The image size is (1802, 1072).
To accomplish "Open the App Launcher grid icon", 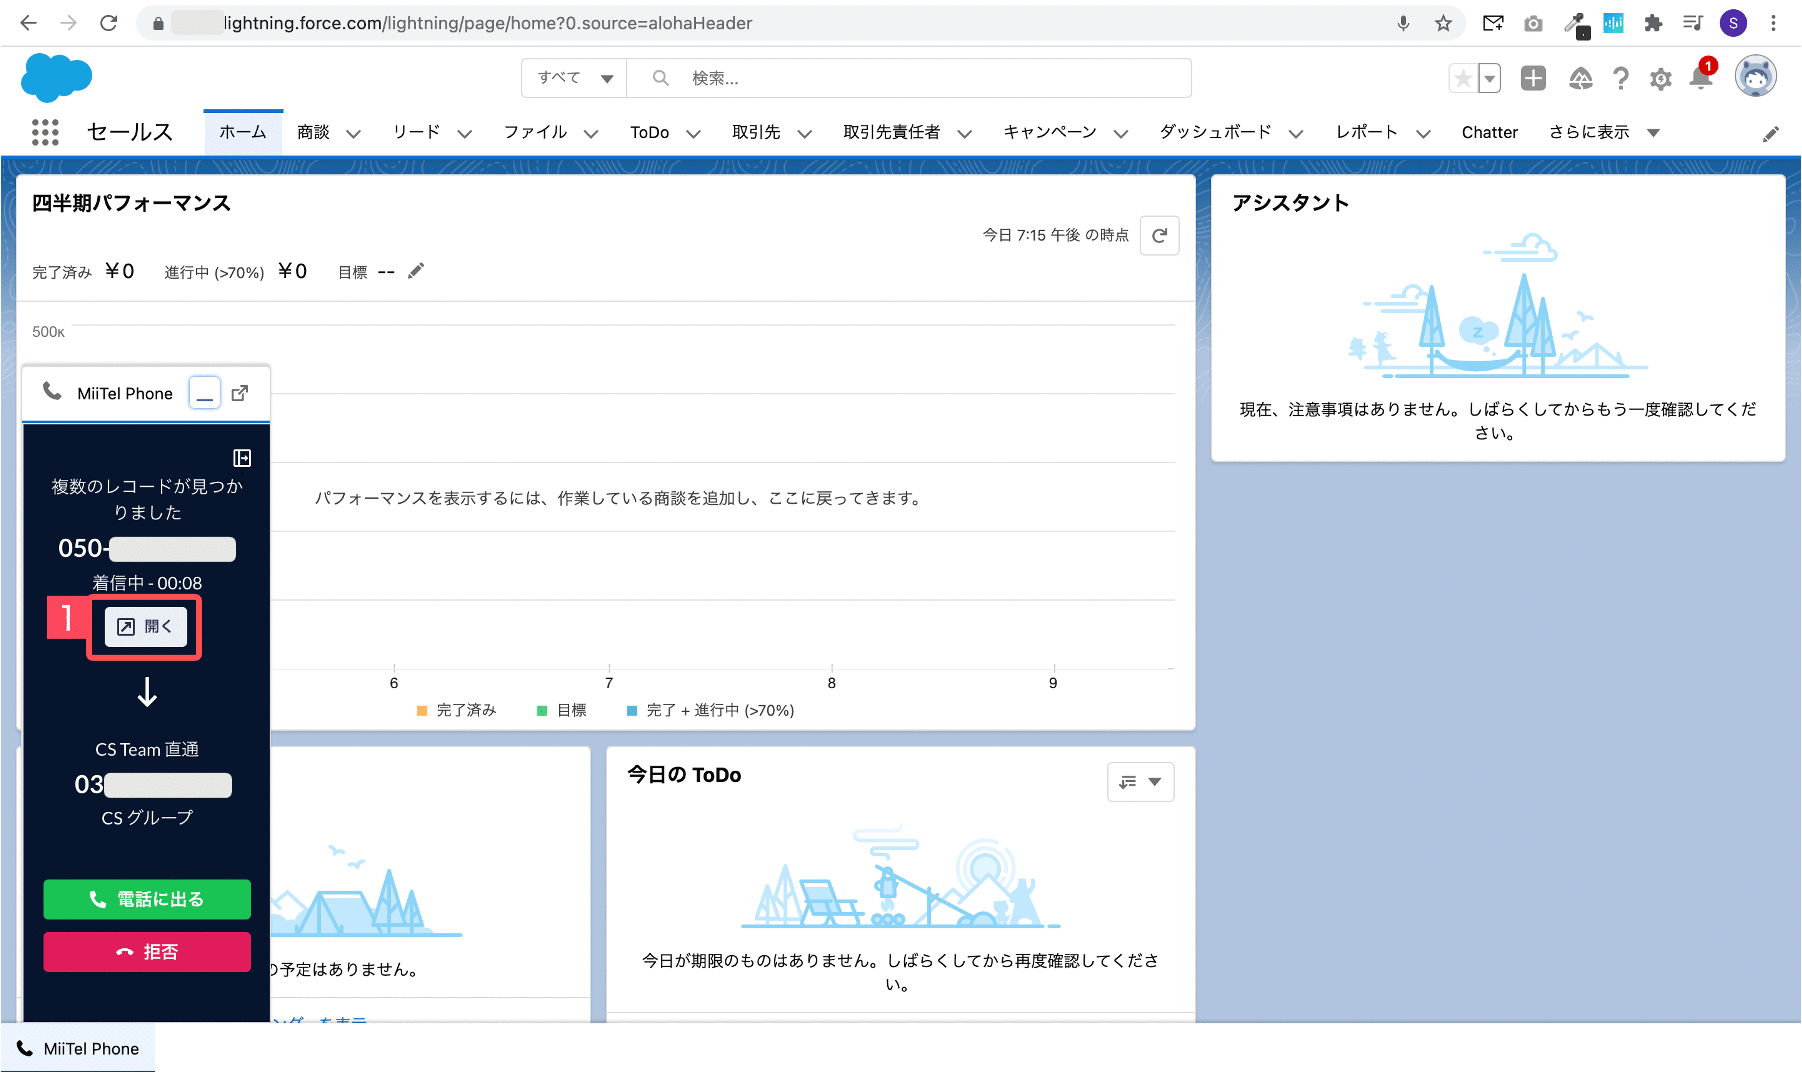I will (x=45, y=132).
